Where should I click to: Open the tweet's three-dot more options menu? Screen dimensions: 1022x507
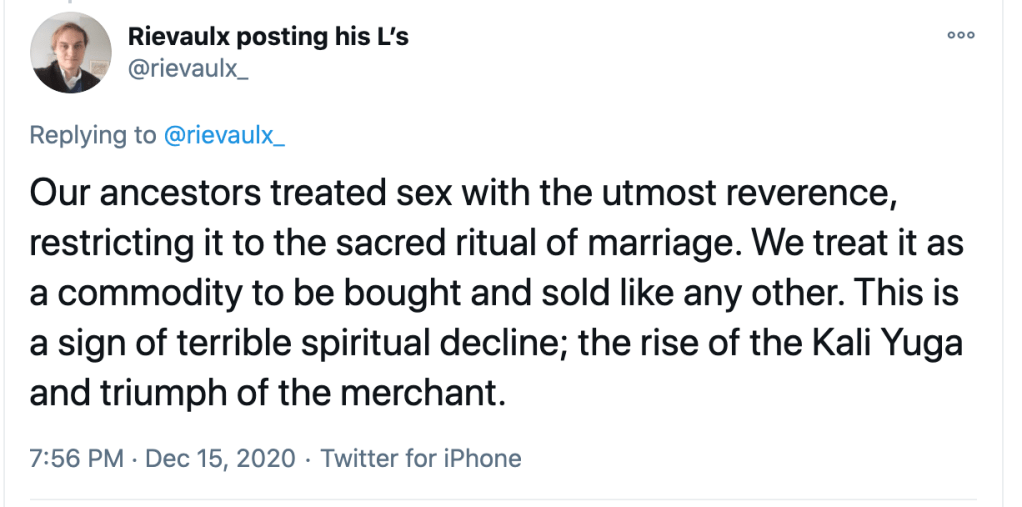[961, 33]
